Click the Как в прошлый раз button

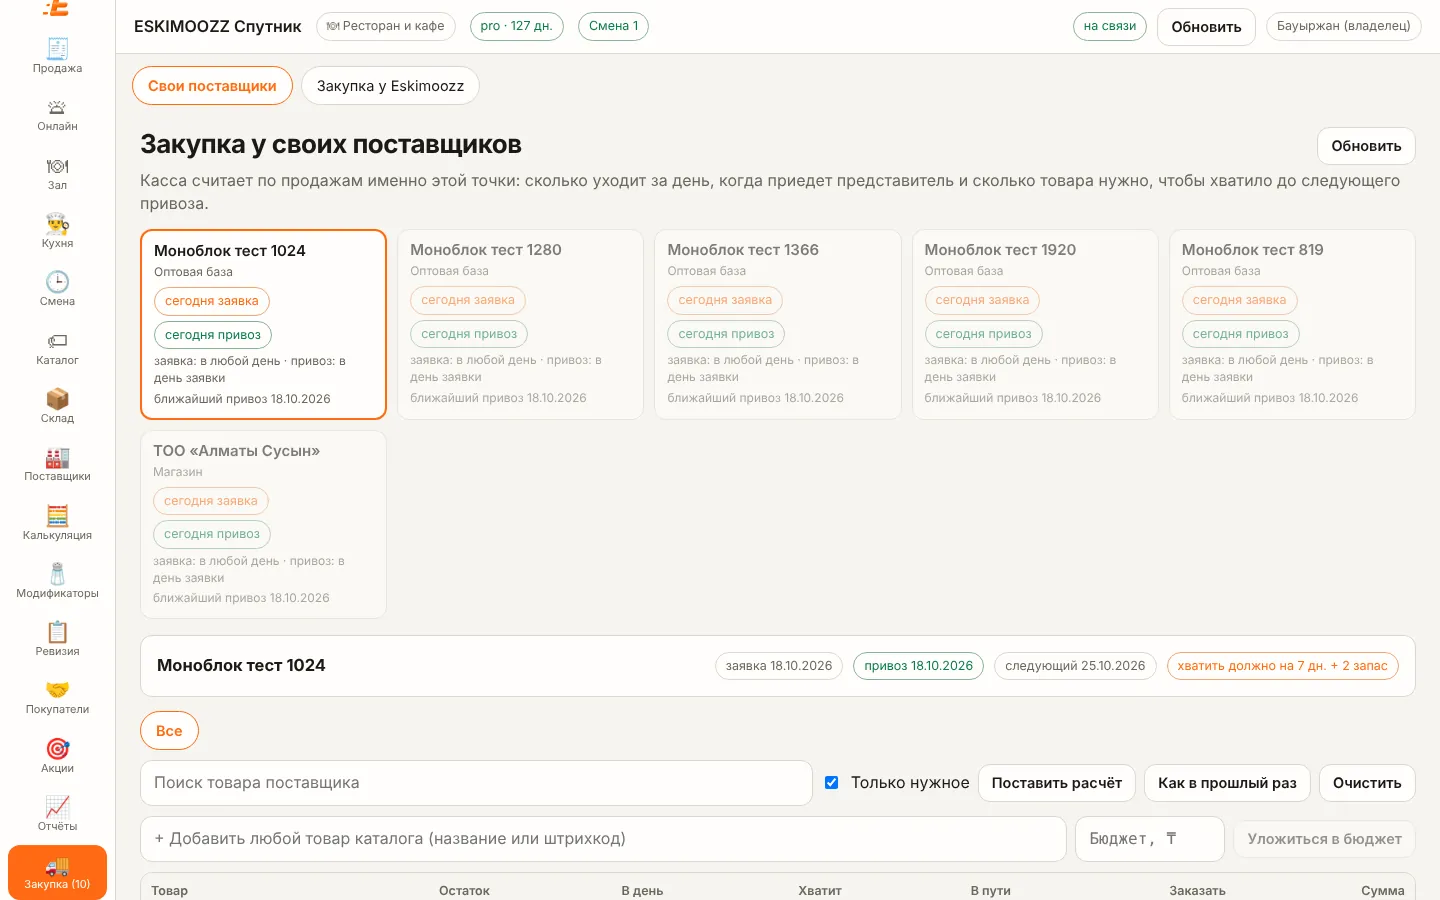coord(1227,783)
